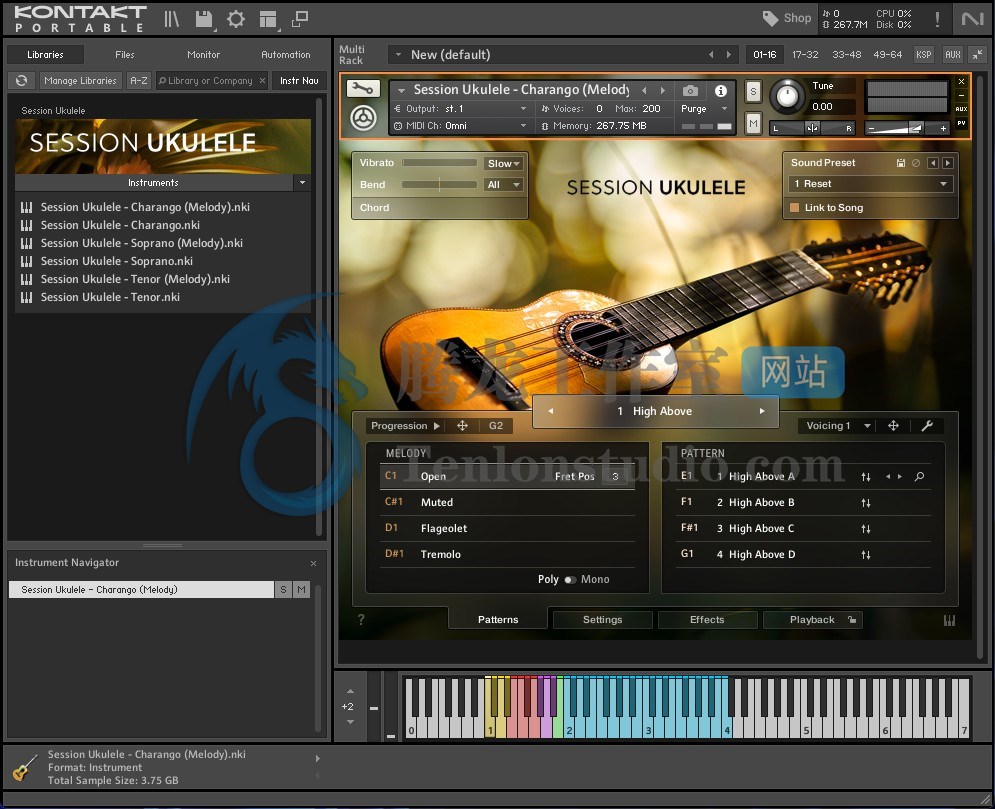Screen dimensions: 995x809
Task: Click the snapshot camera icon
Action: coord(690,91)
